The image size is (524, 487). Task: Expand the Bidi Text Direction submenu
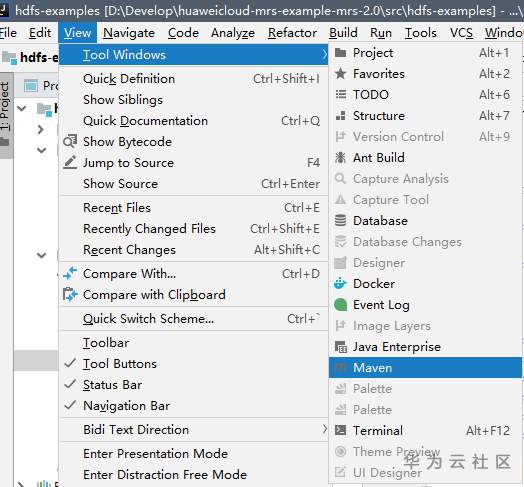[x=193, y=430]
